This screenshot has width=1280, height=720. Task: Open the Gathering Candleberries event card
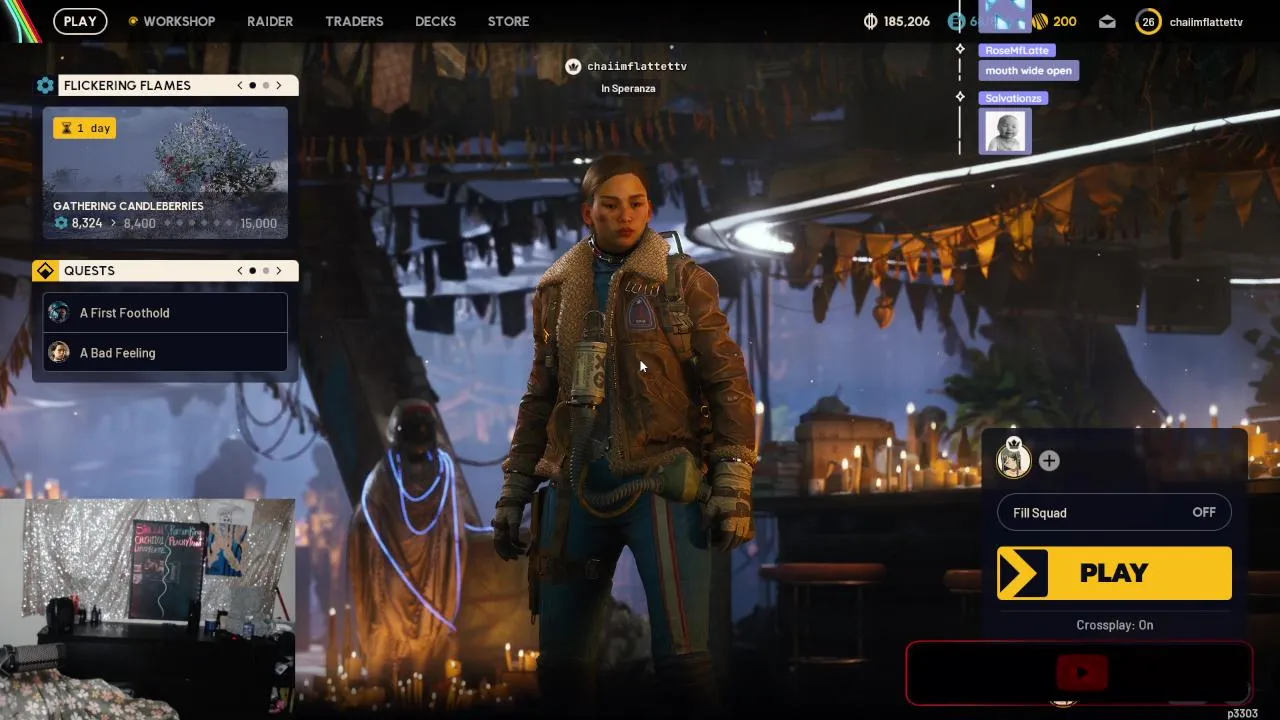tap(165, 172)
